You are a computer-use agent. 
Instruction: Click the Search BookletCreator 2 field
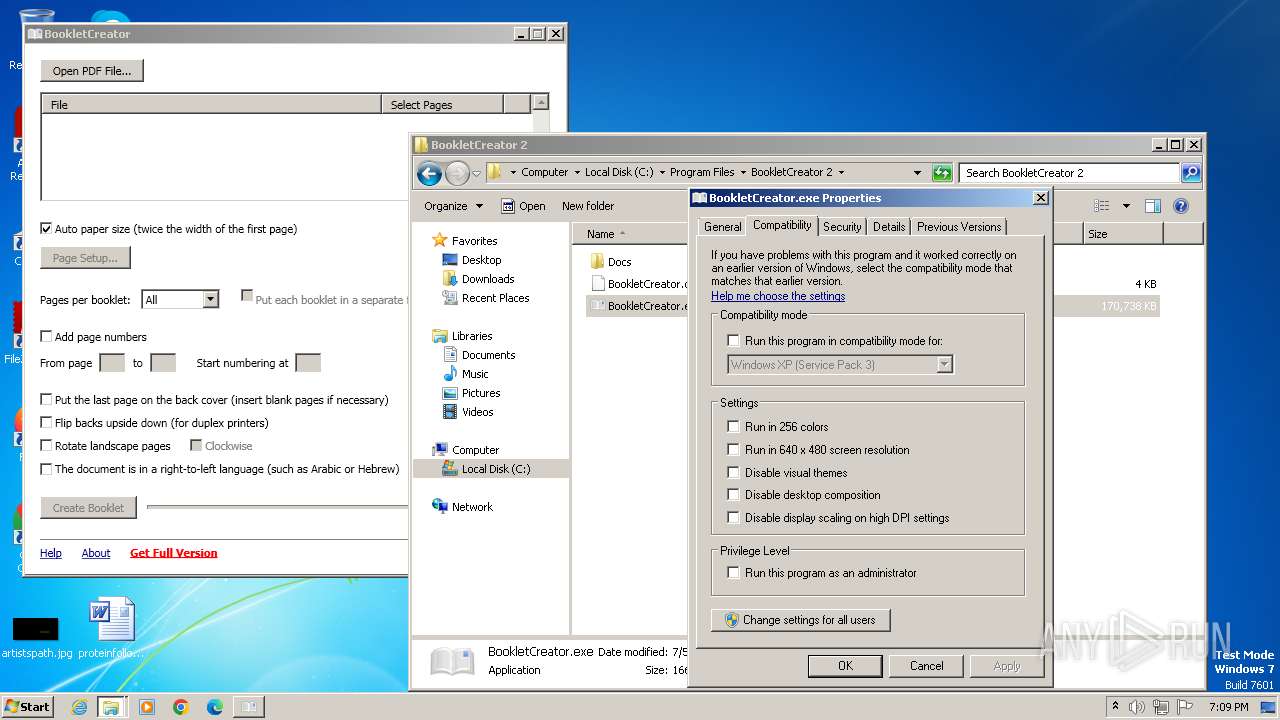[x=1068, y=173]
